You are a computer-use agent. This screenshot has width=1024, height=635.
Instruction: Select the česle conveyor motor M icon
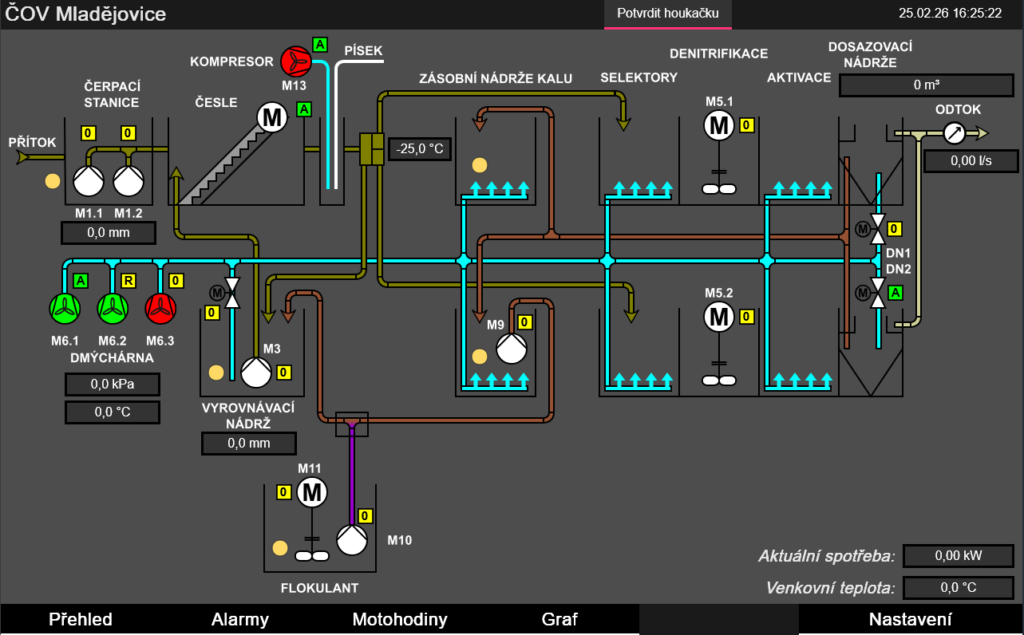tap(272, 118)
